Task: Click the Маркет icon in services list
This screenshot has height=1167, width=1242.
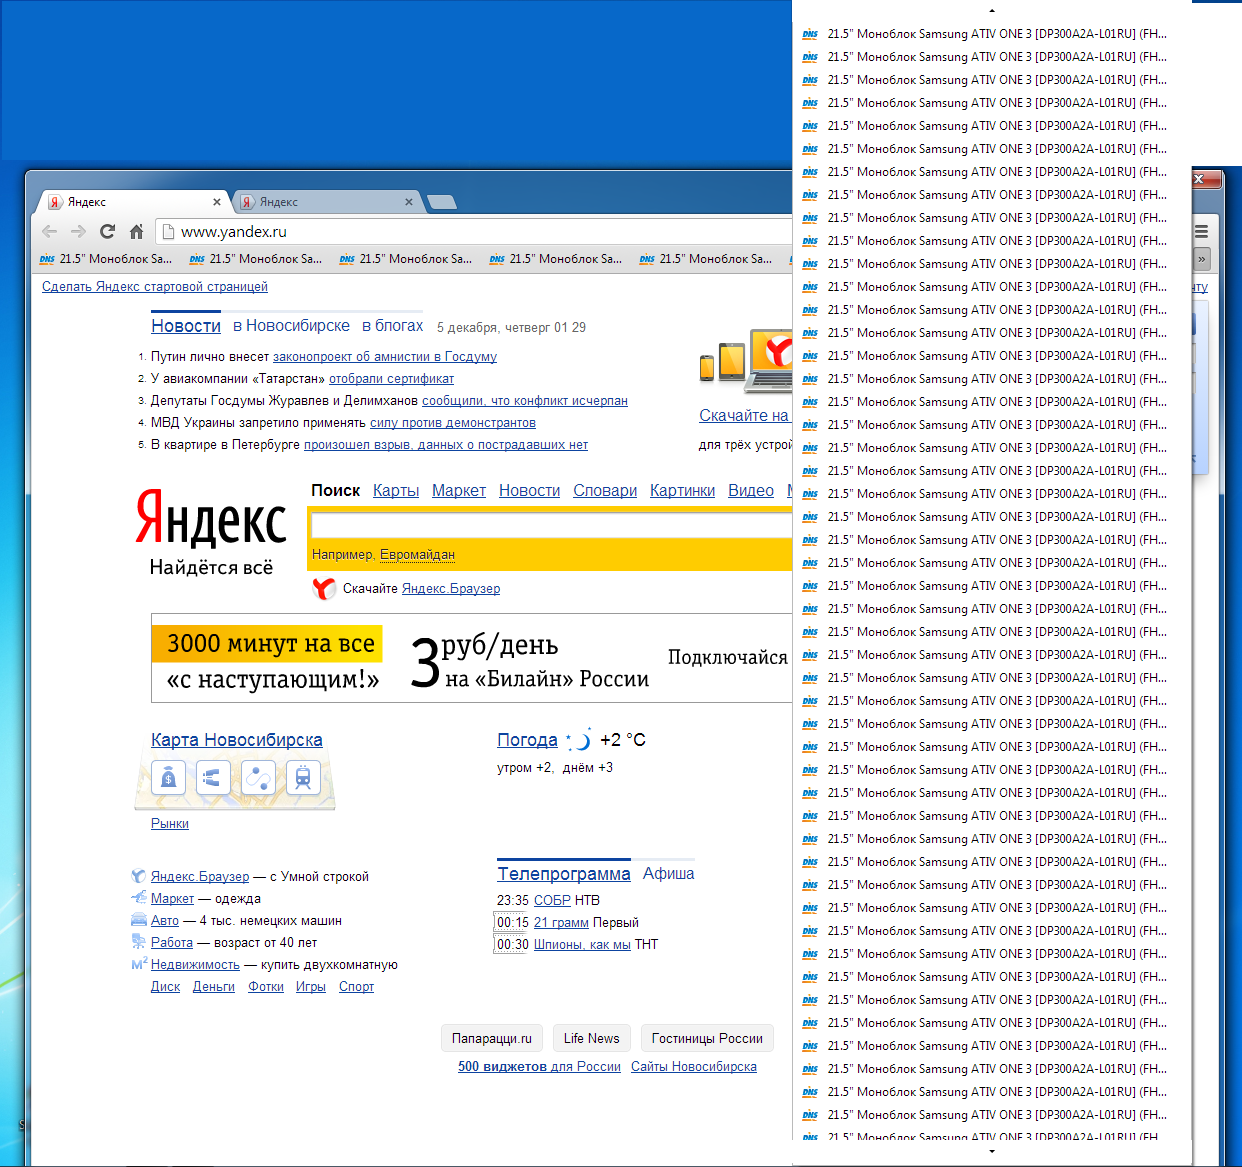Action: coord(139,899)
